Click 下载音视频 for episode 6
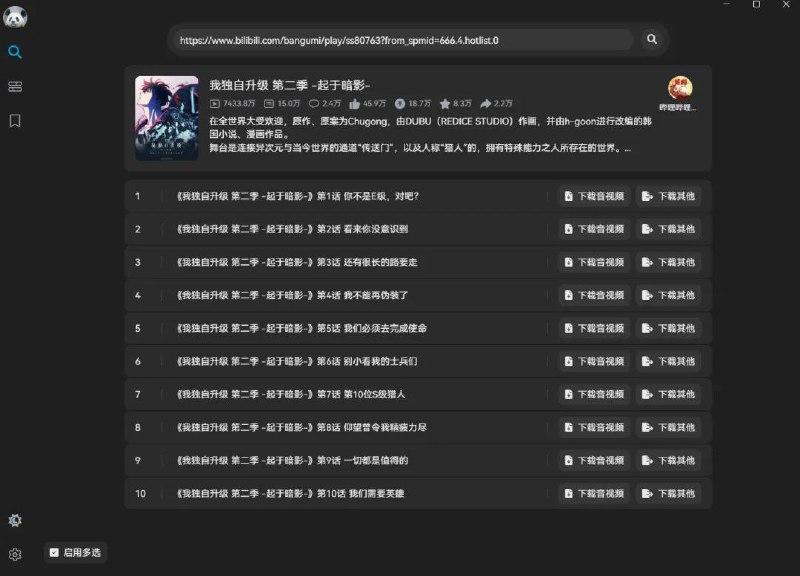800x576 pixels. pos(594,361)
